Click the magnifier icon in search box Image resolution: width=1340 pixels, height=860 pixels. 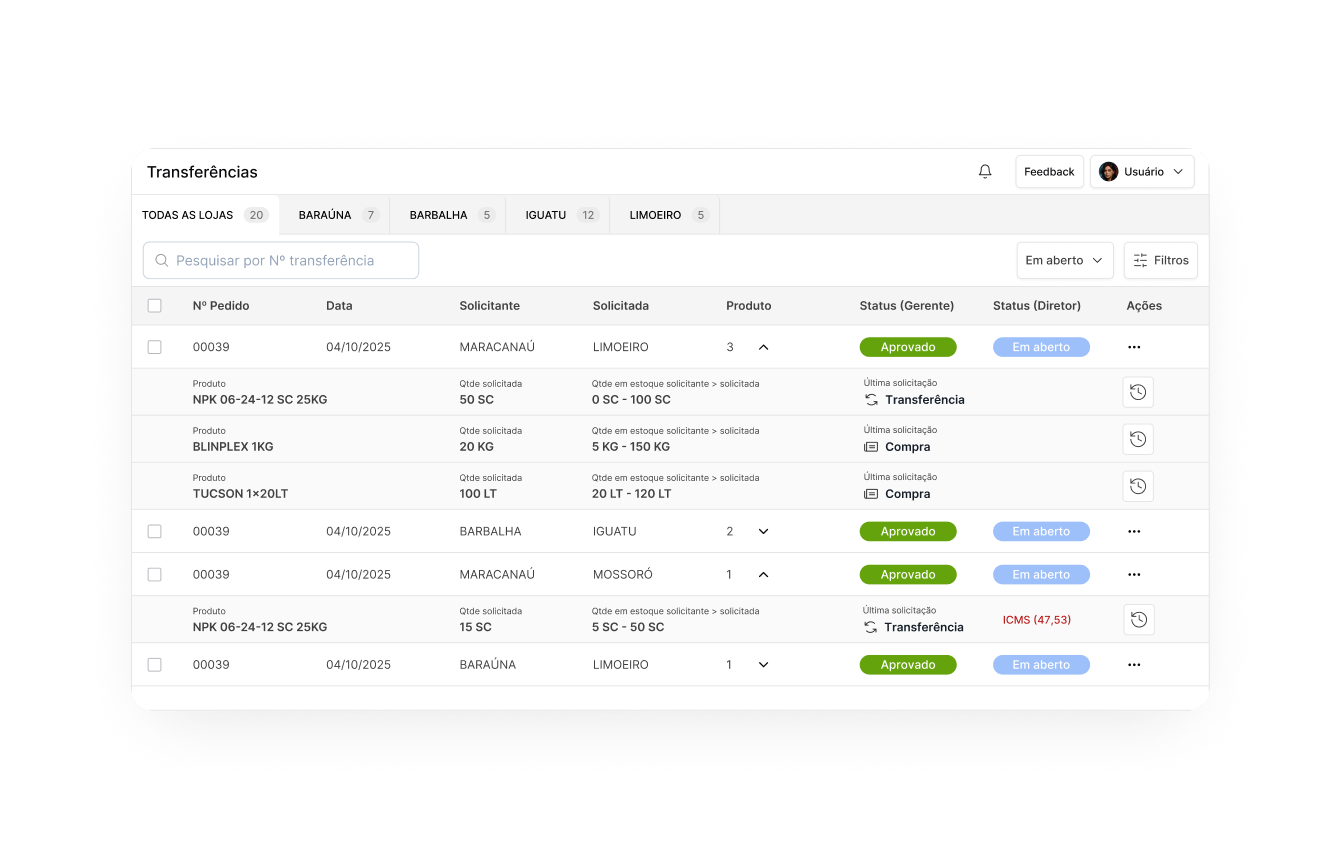click(162, 260)
